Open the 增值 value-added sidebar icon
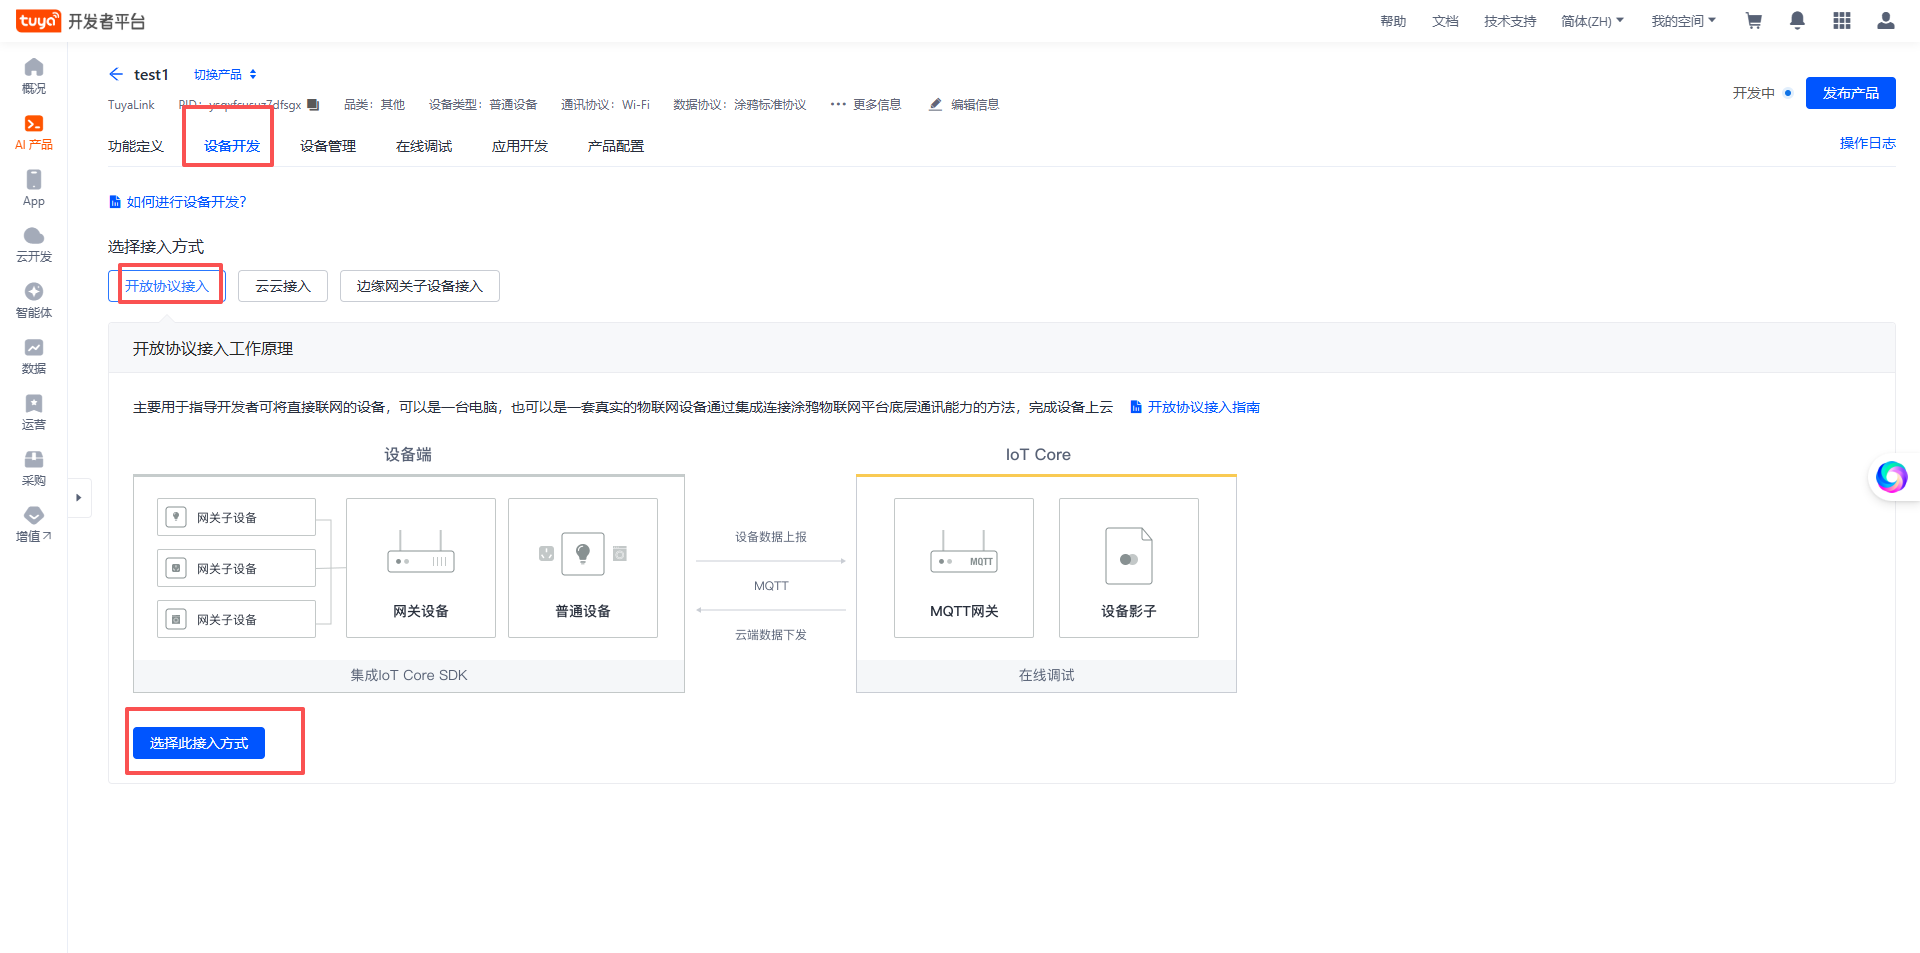Image resolution: width=1920 pixels, height=953 pixels. tap(34, 524)
